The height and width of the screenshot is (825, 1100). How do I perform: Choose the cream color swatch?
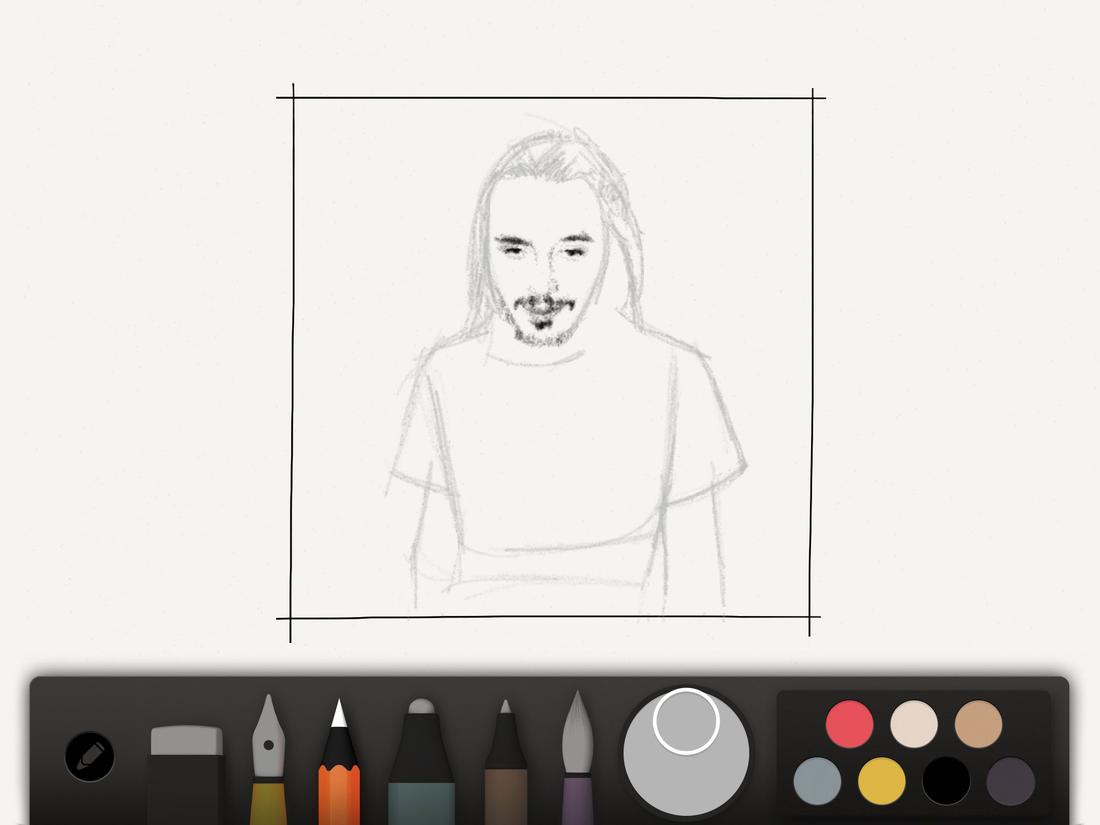(x=913, y=724)
